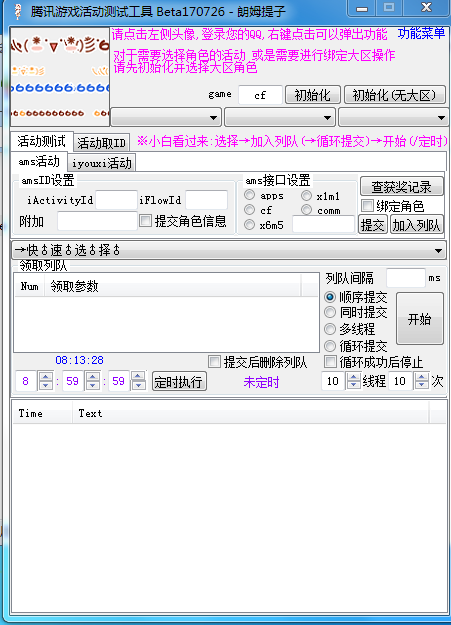Click the current time 08:13:28 label

pos(79,360)
